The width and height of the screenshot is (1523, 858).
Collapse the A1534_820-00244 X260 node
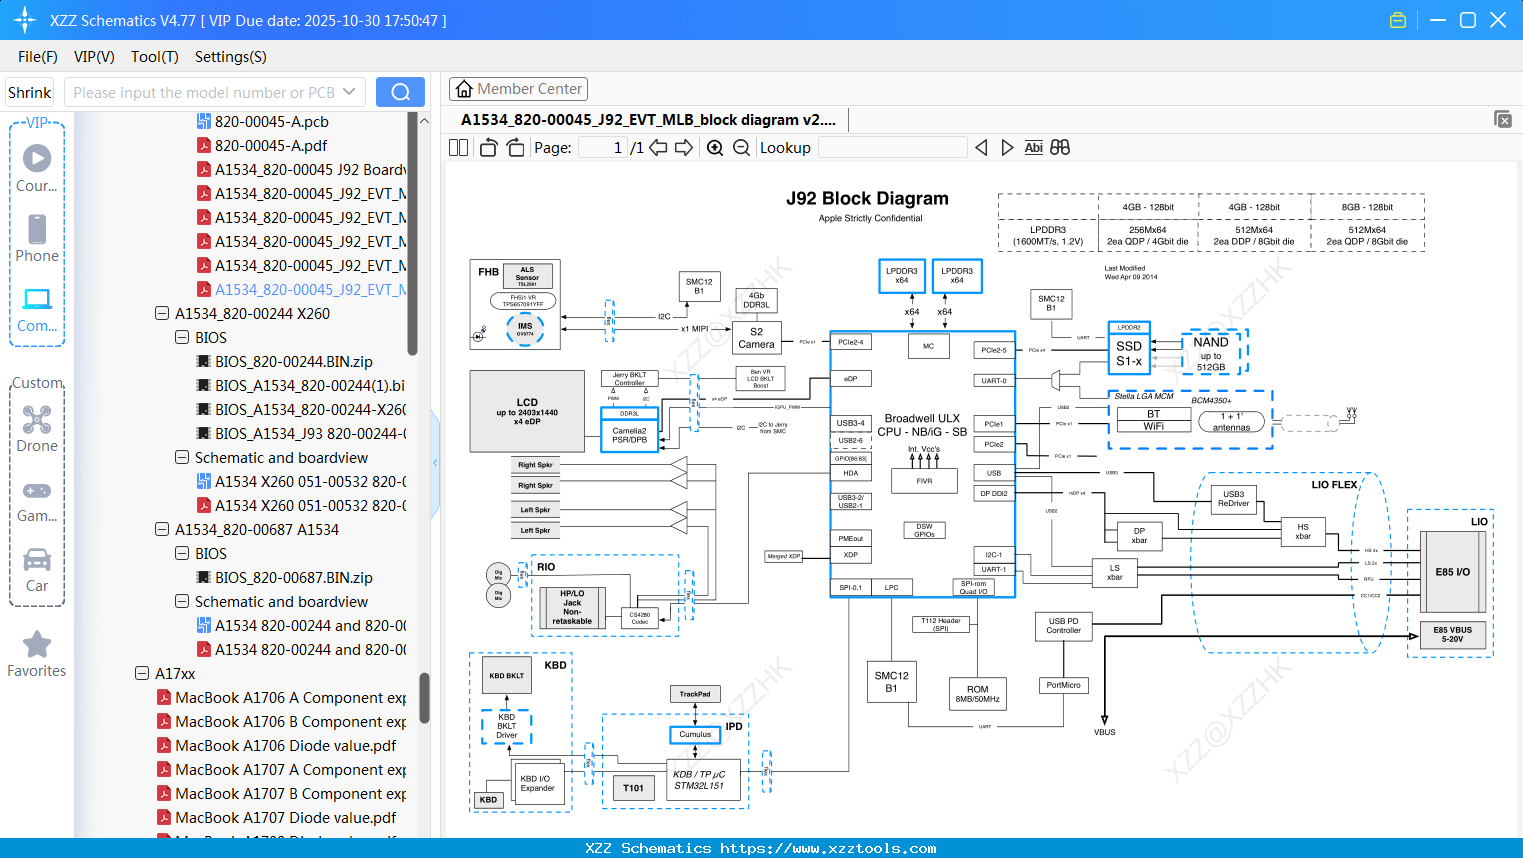(162, 314)
